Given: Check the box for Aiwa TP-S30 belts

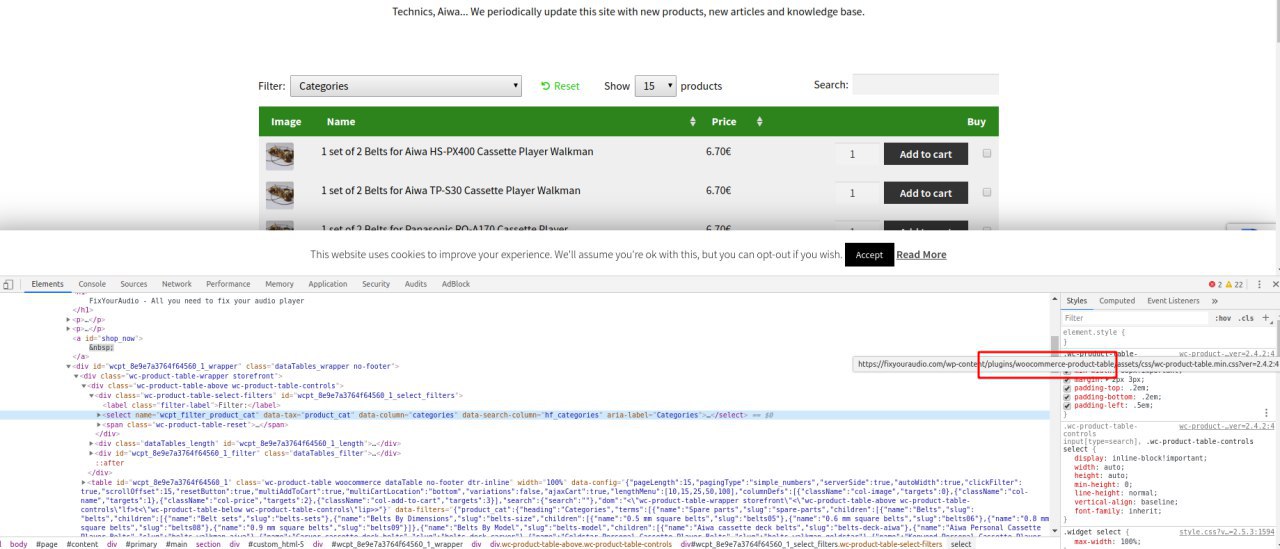Looking at the screenshot, I should click(x=987, y=192).
